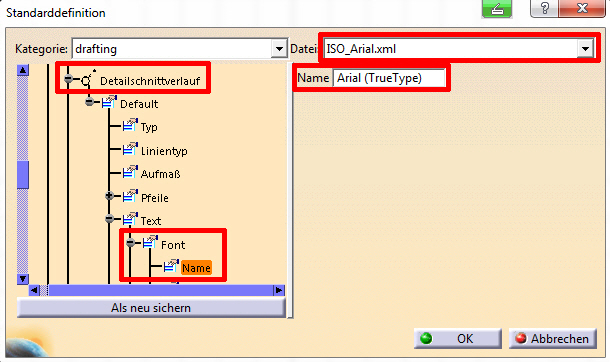The image size is (610, 362).
Task: Select the Linientyp tree item
Action: [x=164, y=151]
